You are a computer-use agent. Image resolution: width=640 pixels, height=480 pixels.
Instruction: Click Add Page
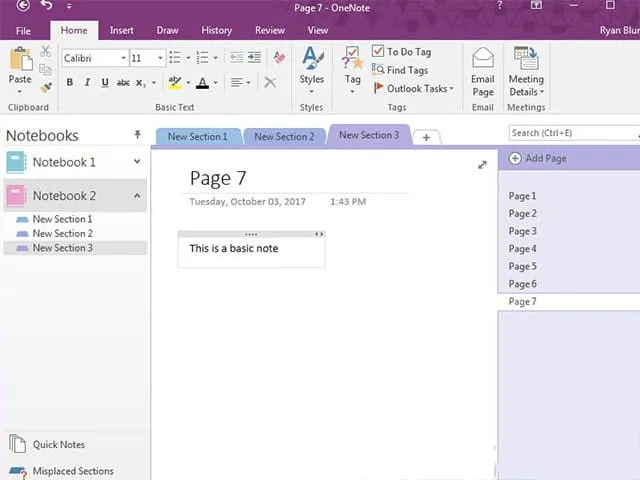click(538, 158)
